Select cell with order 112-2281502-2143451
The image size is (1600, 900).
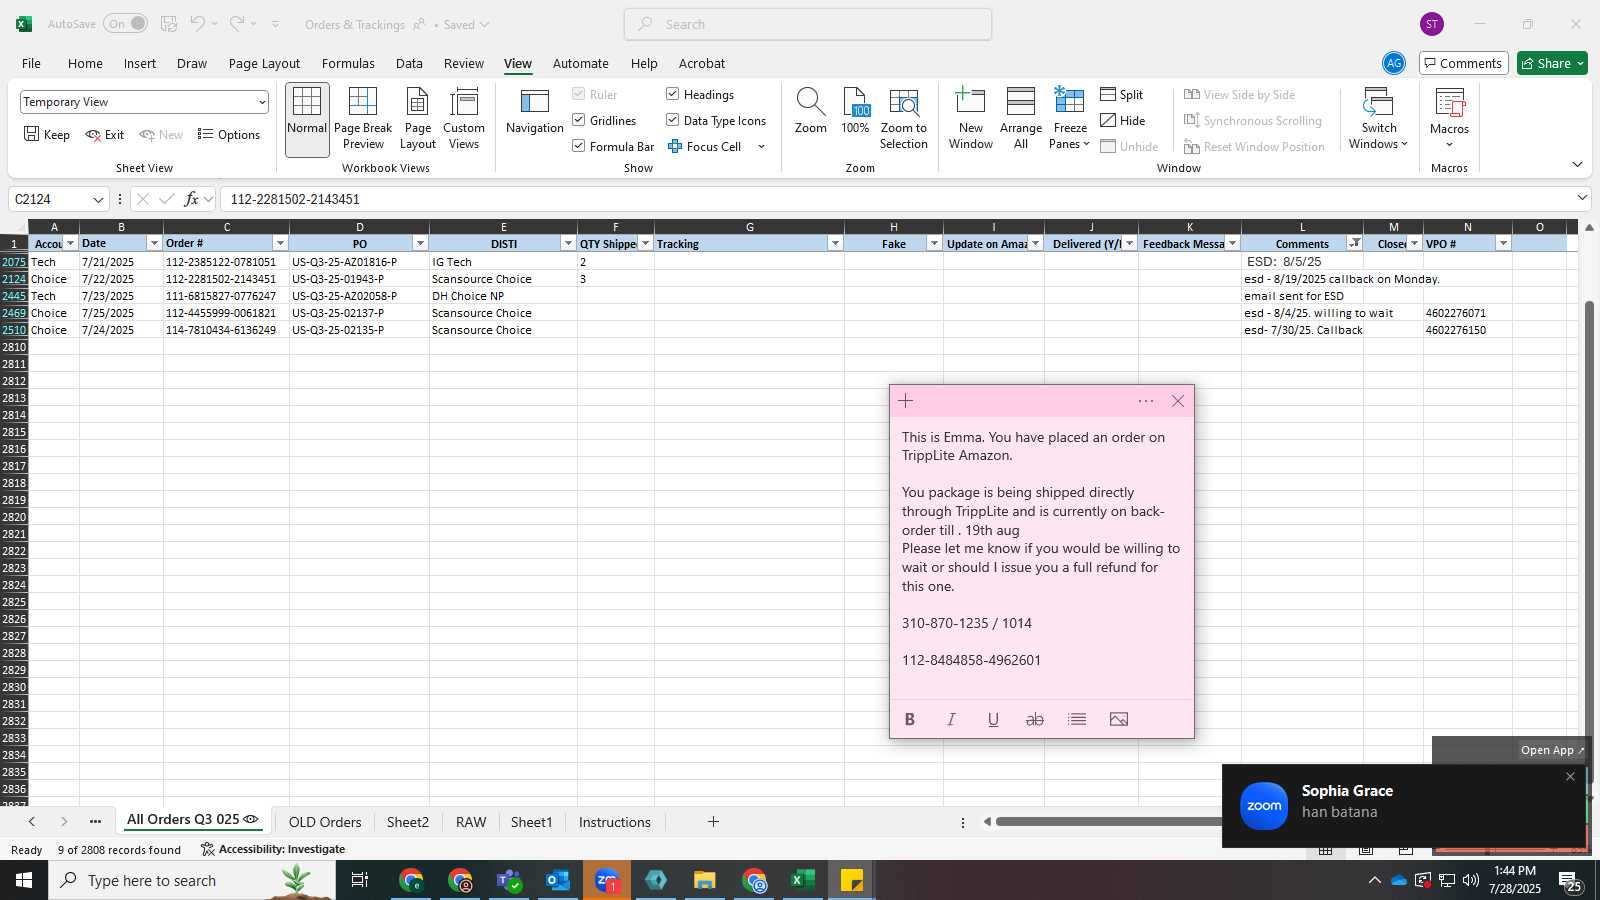click(226, 279)
